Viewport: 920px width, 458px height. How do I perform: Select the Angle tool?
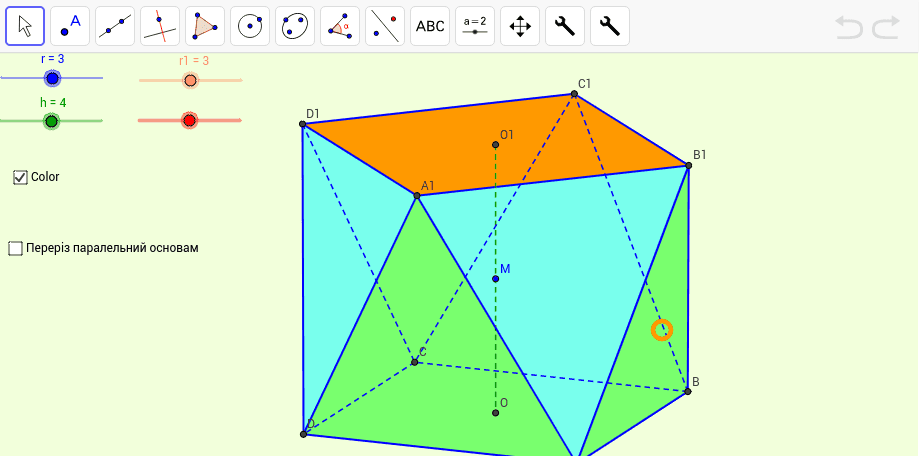(x=340, y=26)
